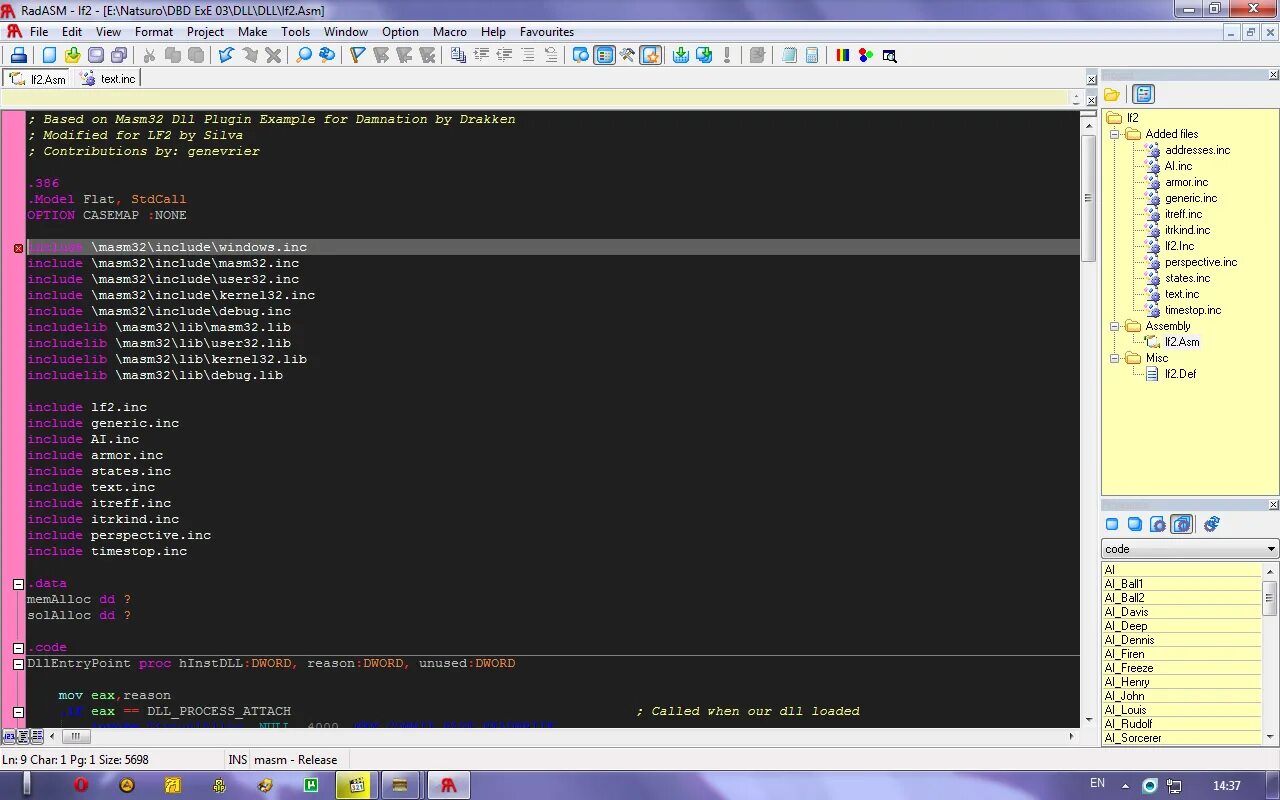Viewport: 1280px width, 800px height.
Task: Click the file browser folder button in project panel
Action: 1112,94
